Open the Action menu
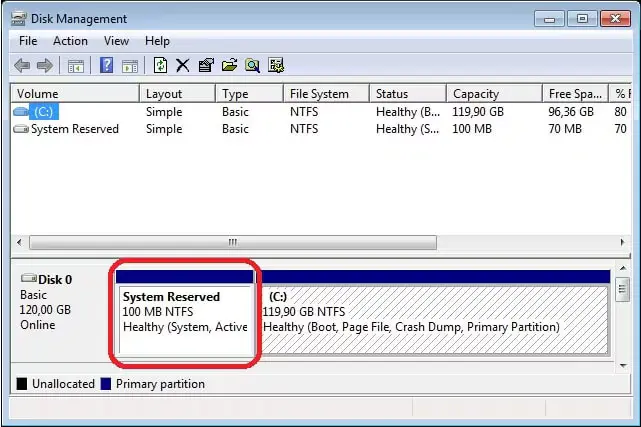The image size is (641, 427). point(70,41)
